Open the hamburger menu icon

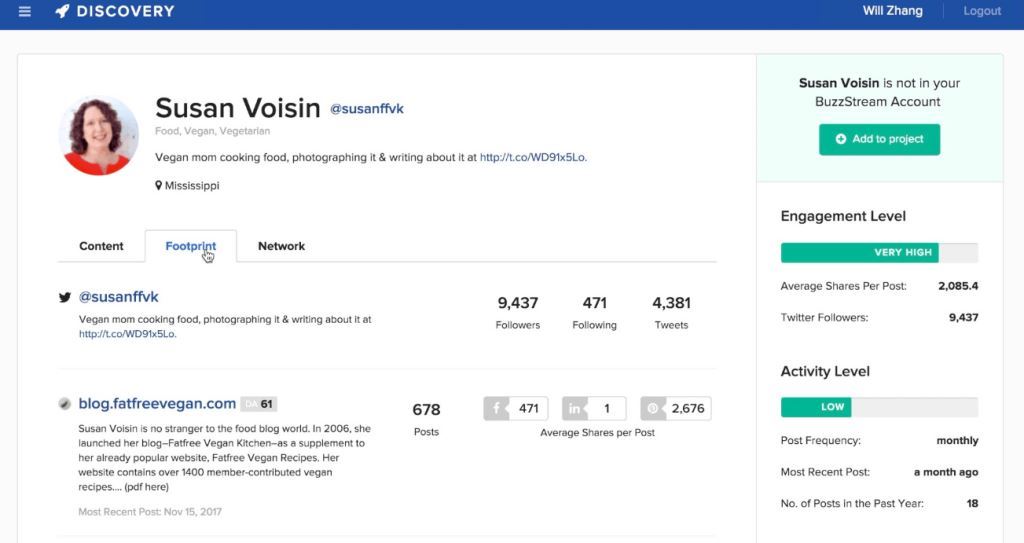pos(25,11)
